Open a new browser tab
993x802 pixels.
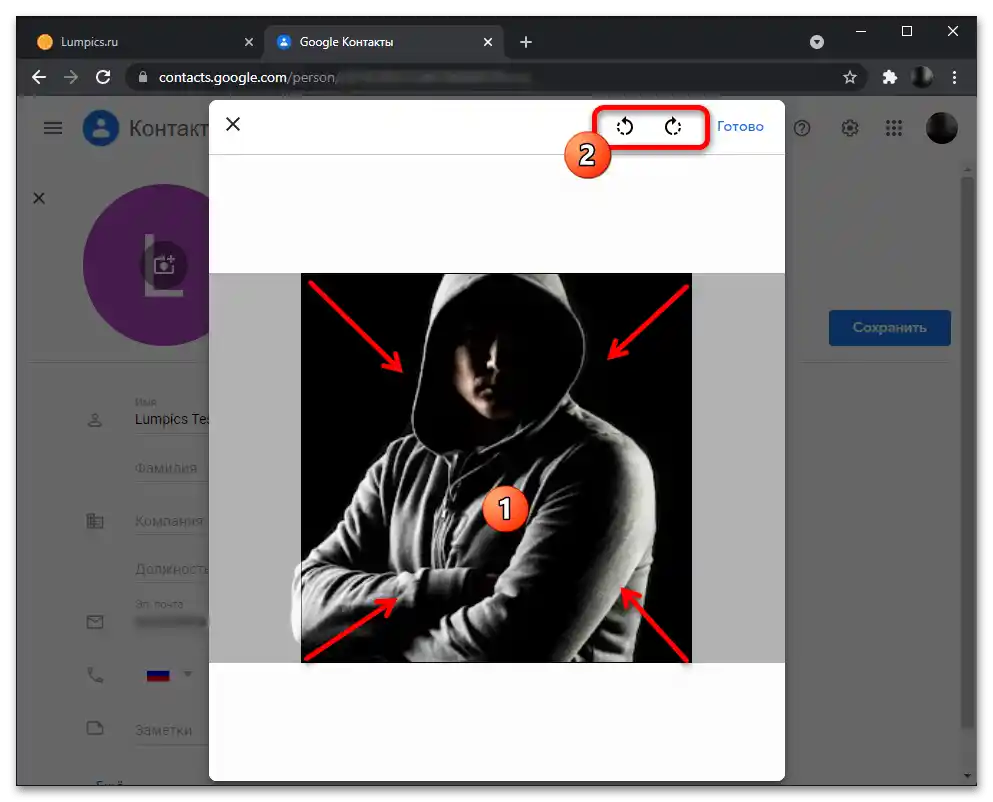pos(526,42)
